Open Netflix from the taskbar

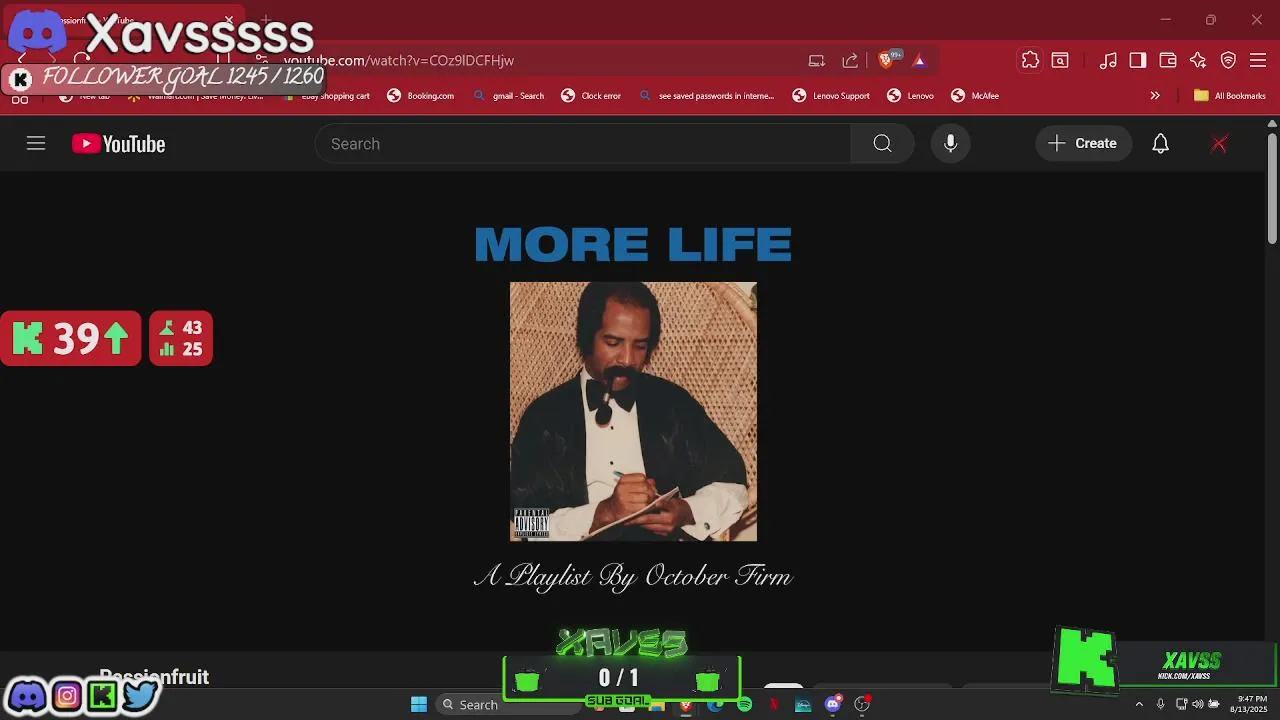pos(774,705)
